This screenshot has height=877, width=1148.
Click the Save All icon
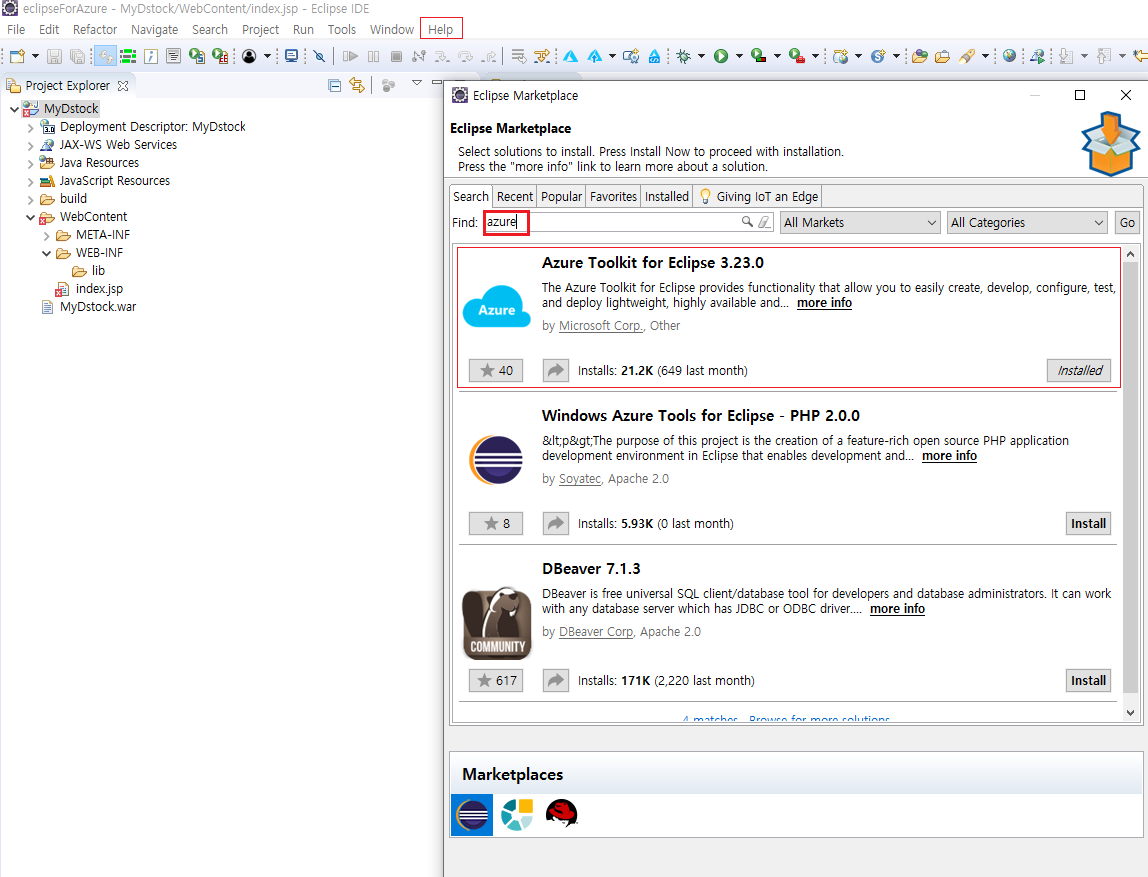pos(77,56)
